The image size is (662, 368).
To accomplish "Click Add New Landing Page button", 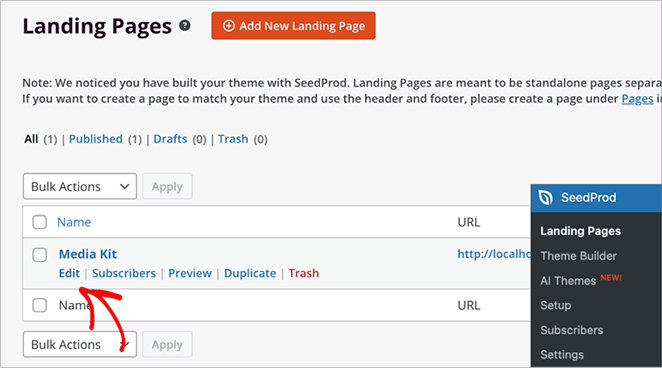I will pos(293,26).
